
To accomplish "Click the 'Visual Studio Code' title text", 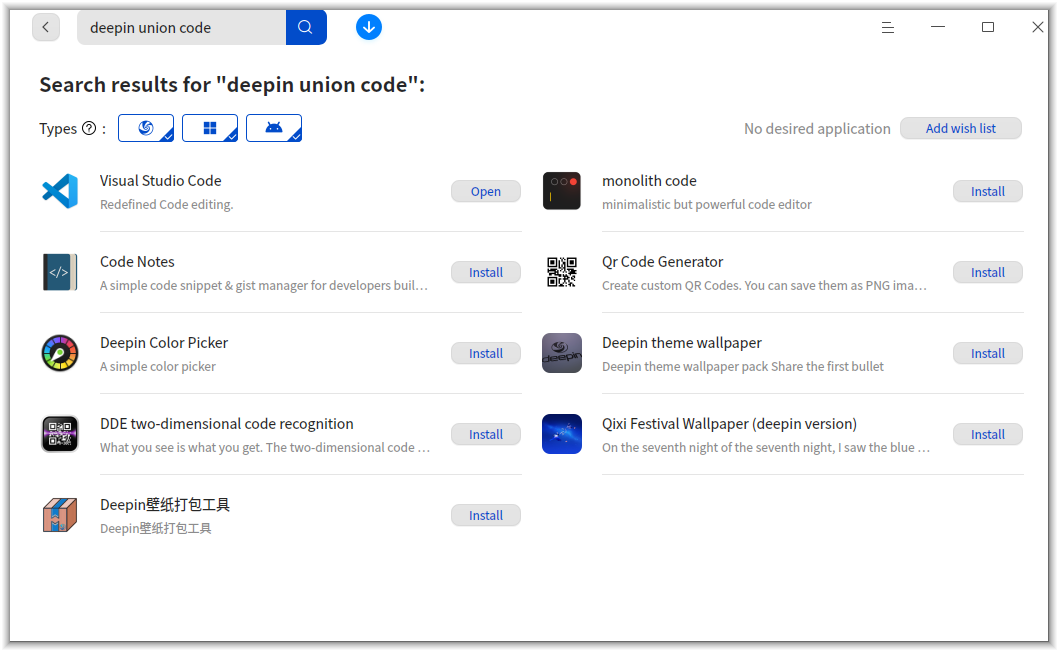I will pos(161,181).
